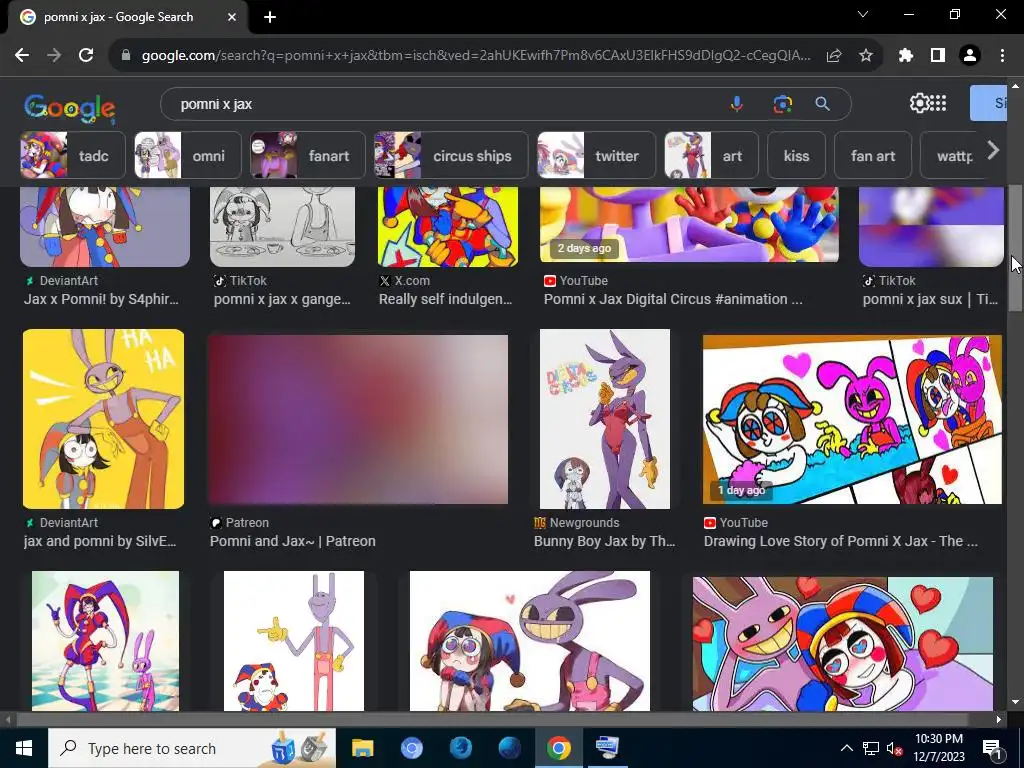Select the art filter chip
This screenshot has width=1024, height=768.
click(x=711, y=155)
